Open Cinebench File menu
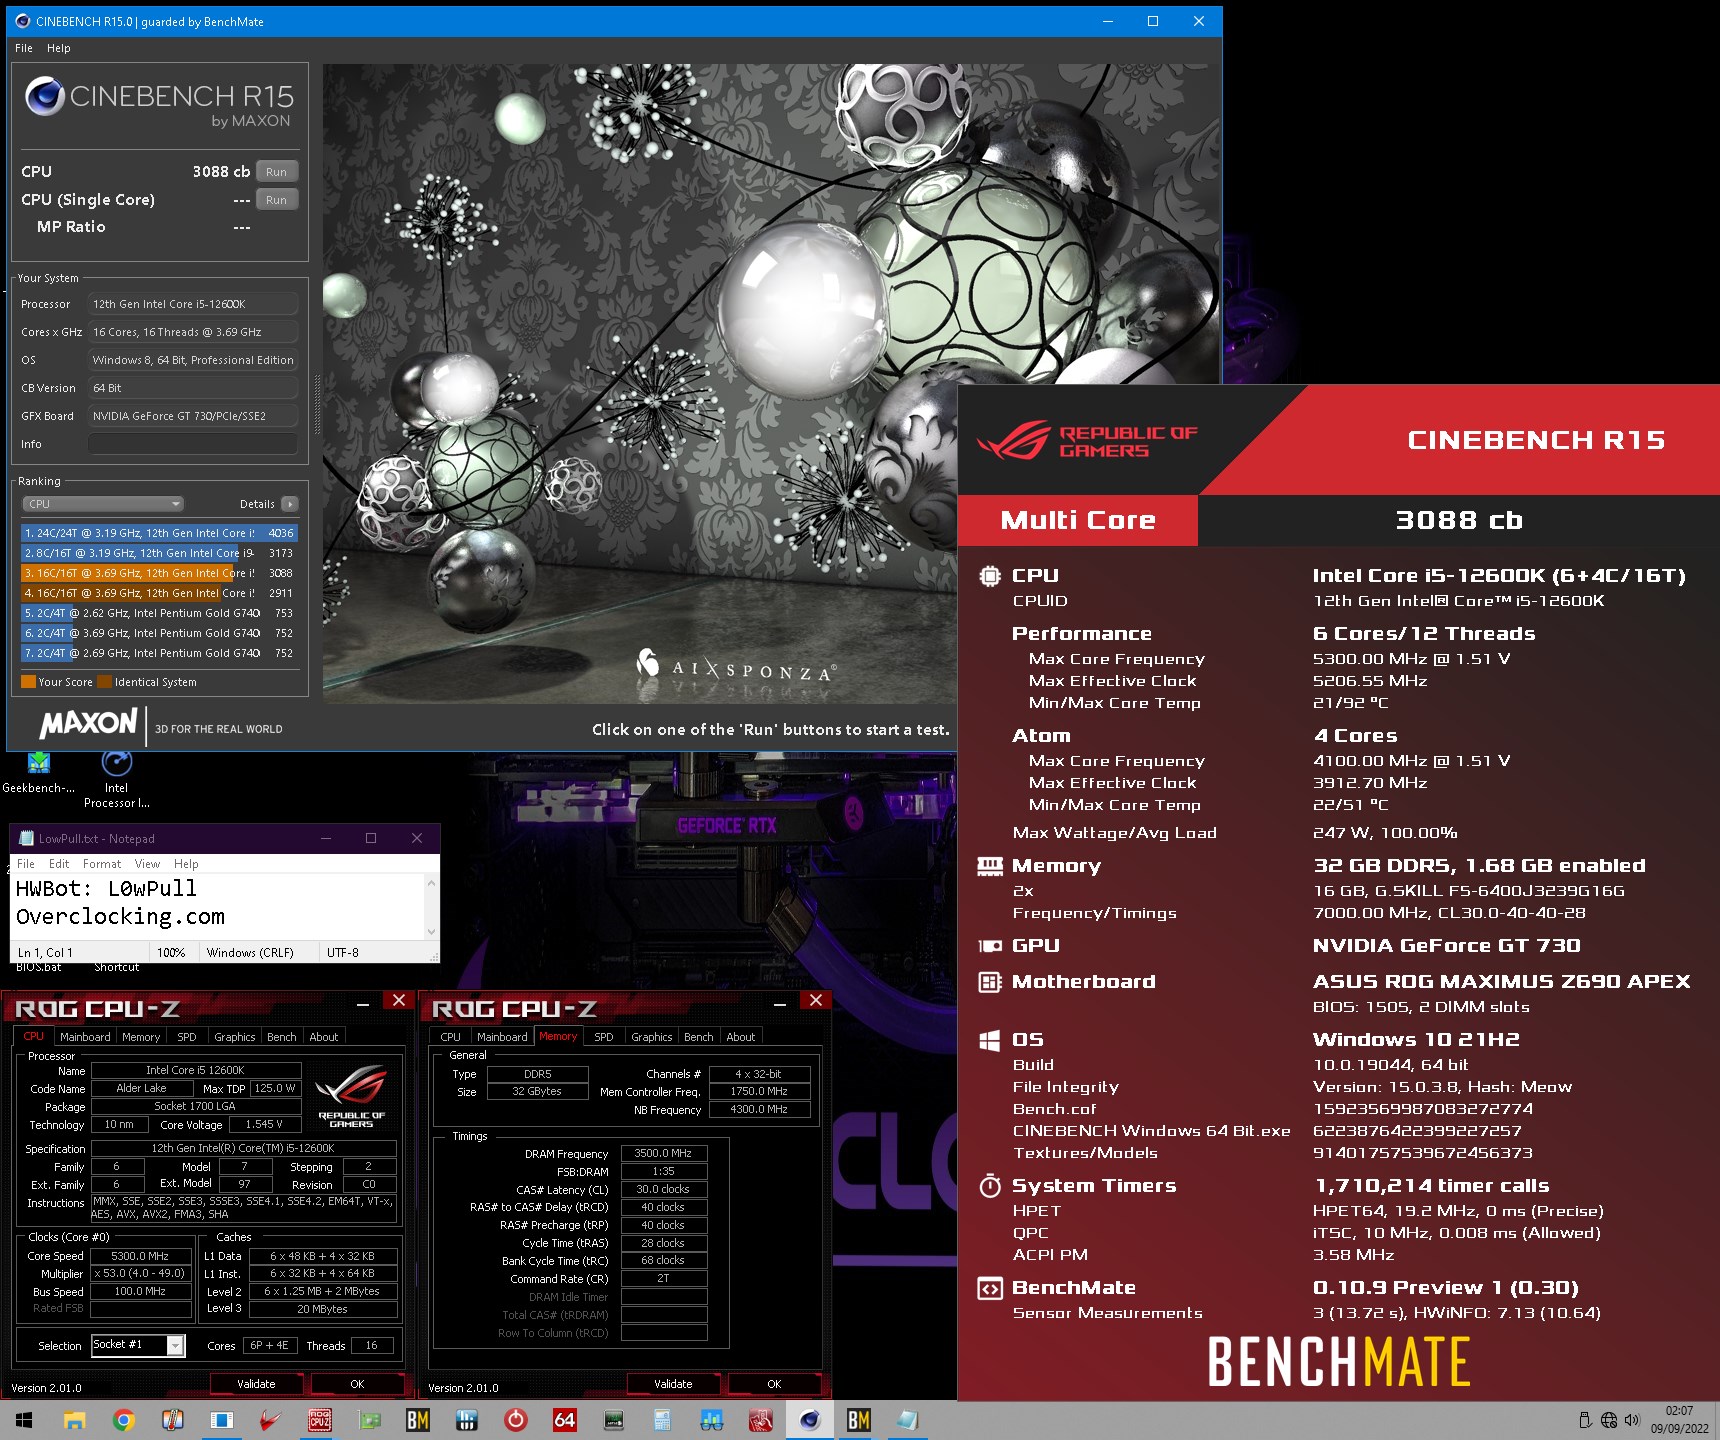 (x=24, y=48)
